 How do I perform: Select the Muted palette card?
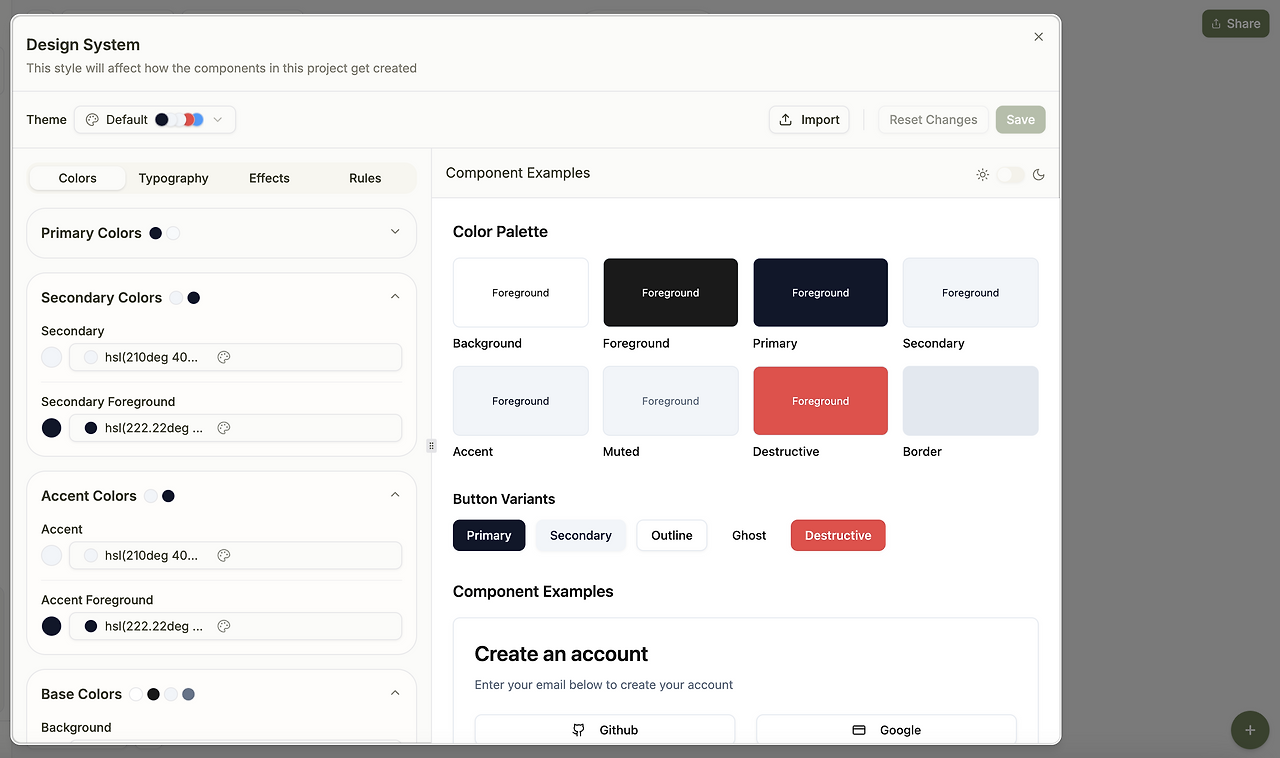pos(671,400)
